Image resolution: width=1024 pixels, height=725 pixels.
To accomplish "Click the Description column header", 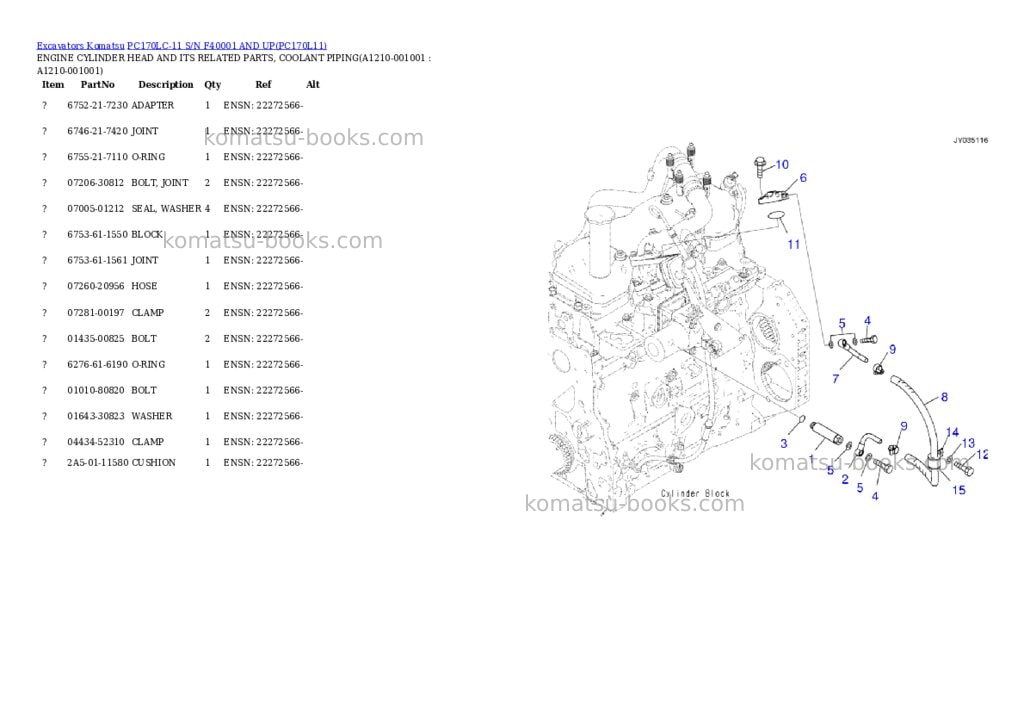I will click(x=166, y=85).
